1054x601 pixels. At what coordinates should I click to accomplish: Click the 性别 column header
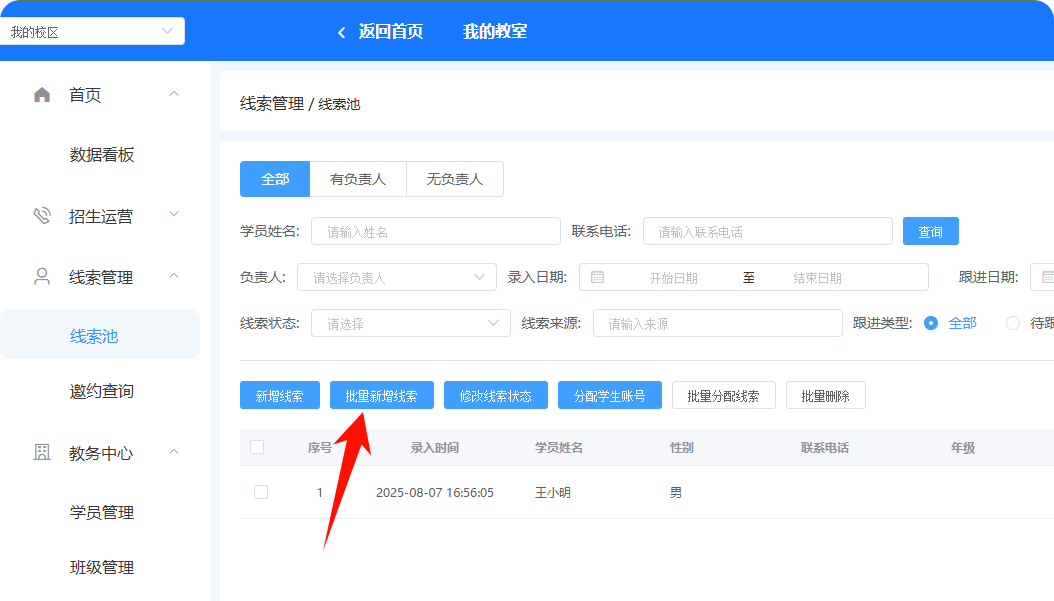(682, 448)
